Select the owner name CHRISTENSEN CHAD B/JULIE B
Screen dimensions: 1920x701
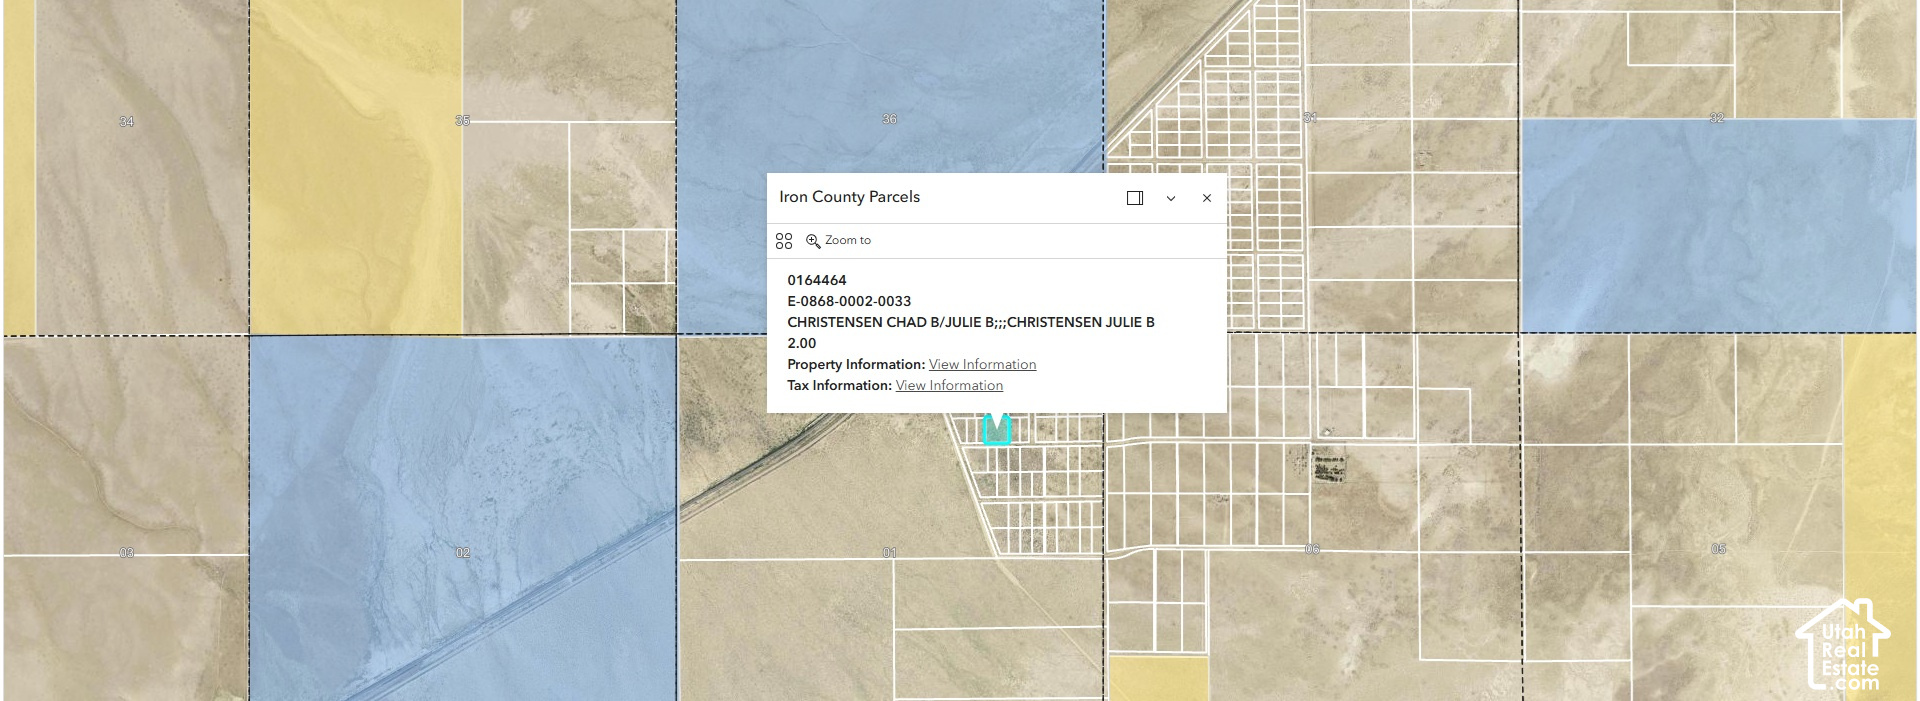click(890, 322)
